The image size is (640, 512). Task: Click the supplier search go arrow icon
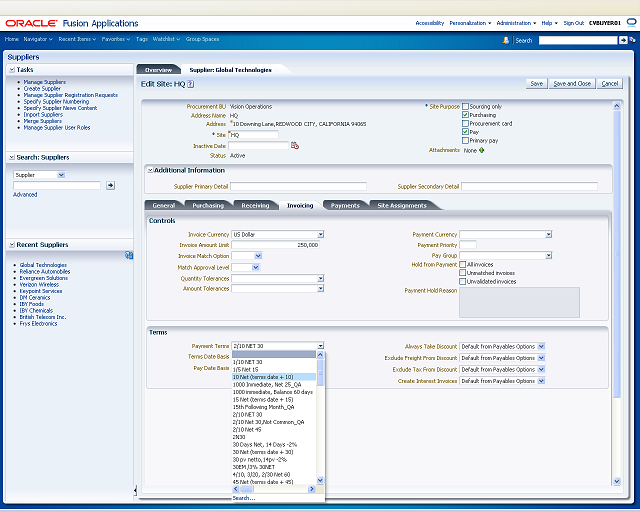(110, 185)
